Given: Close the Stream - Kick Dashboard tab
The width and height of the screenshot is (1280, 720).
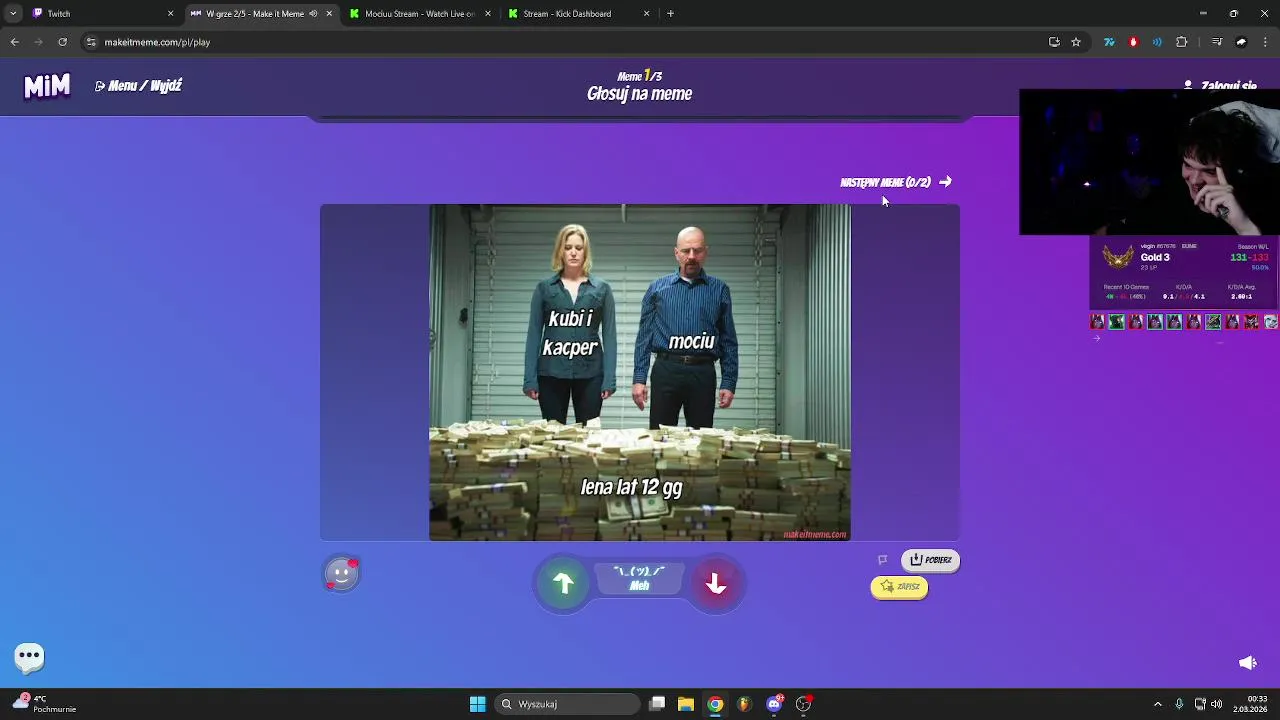Looking at the screenshot, I should [x=646, y=14].
